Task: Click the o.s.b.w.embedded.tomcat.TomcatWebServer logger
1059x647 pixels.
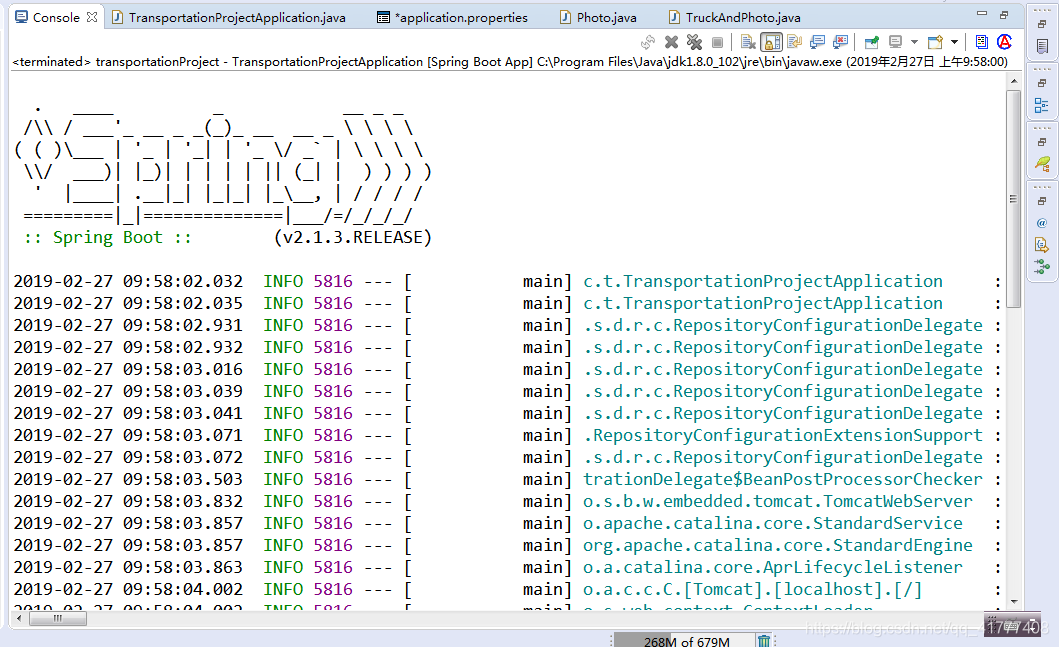Action: (777, 502)
